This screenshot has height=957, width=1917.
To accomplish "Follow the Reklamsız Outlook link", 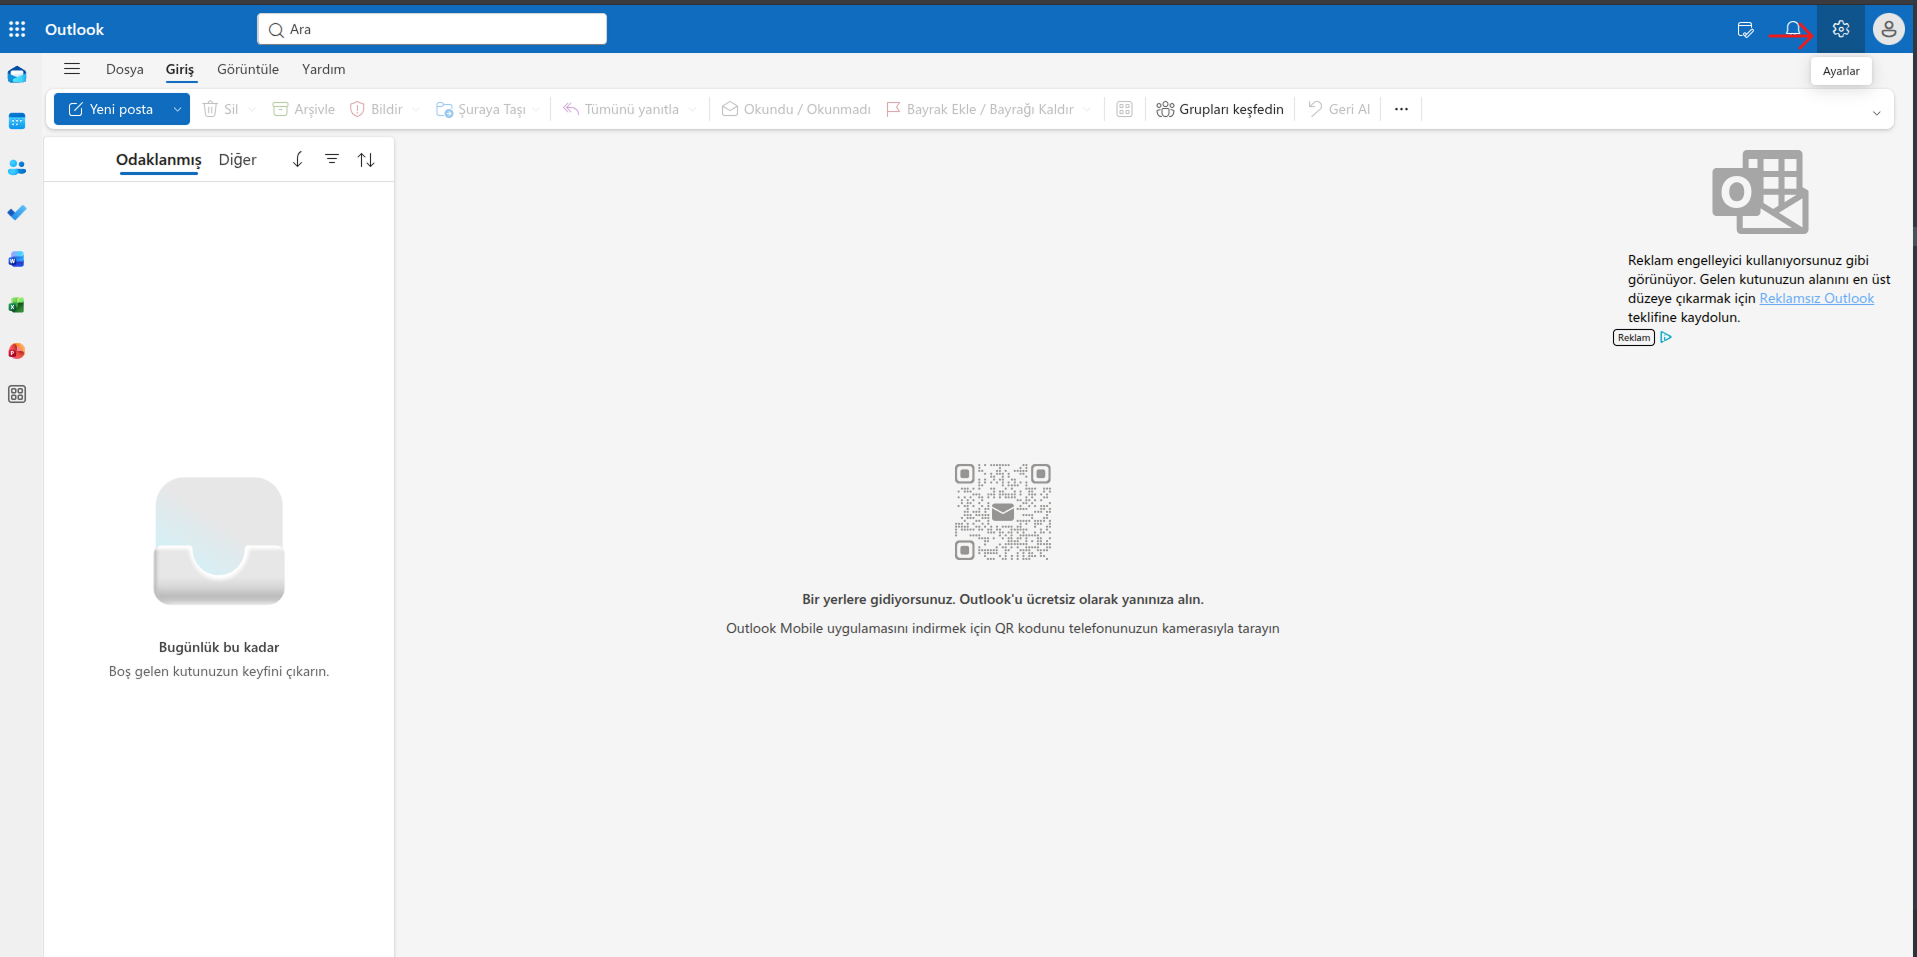I will (x=1816, y=298).
